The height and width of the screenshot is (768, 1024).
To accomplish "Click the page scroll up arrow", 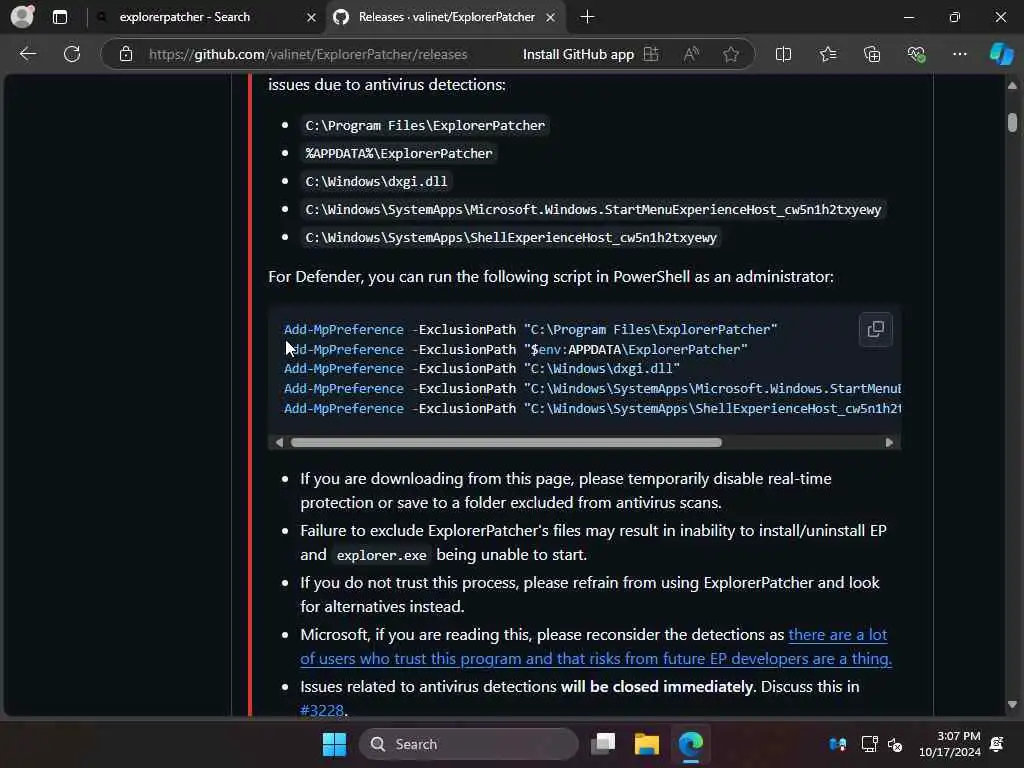I will [1012, 86].
